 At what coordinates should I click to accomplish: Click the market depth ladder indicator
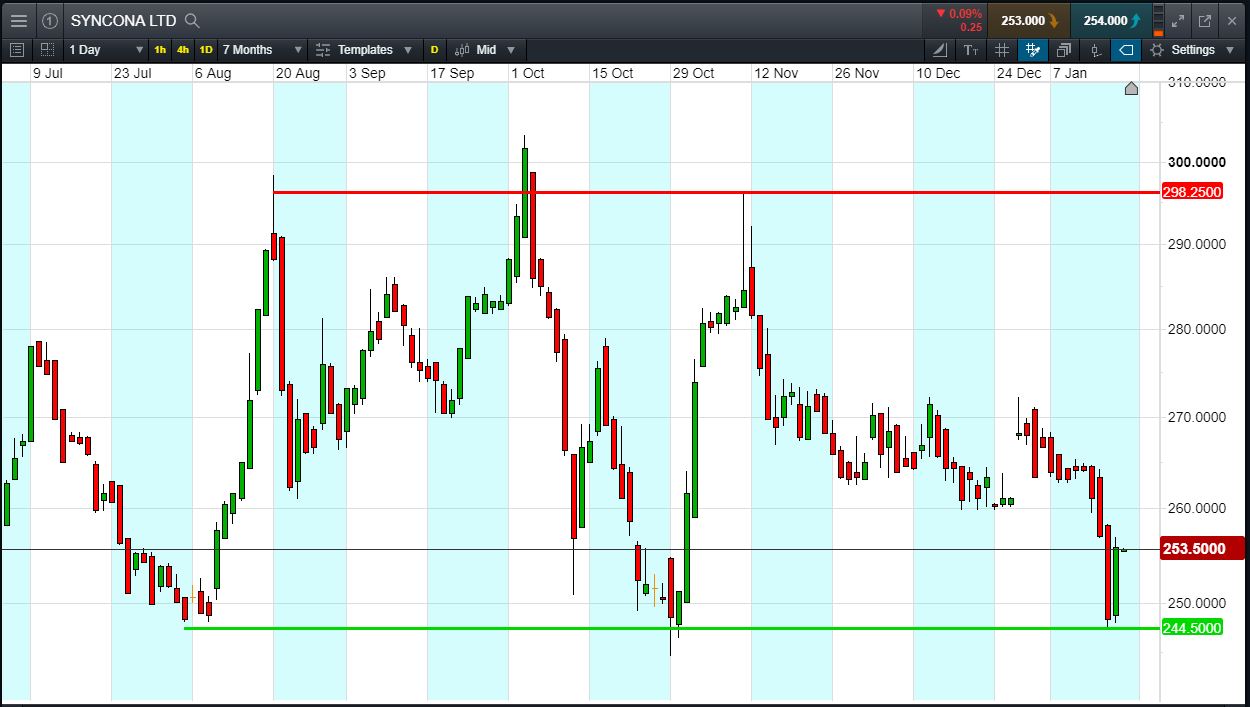[1158, 20]
